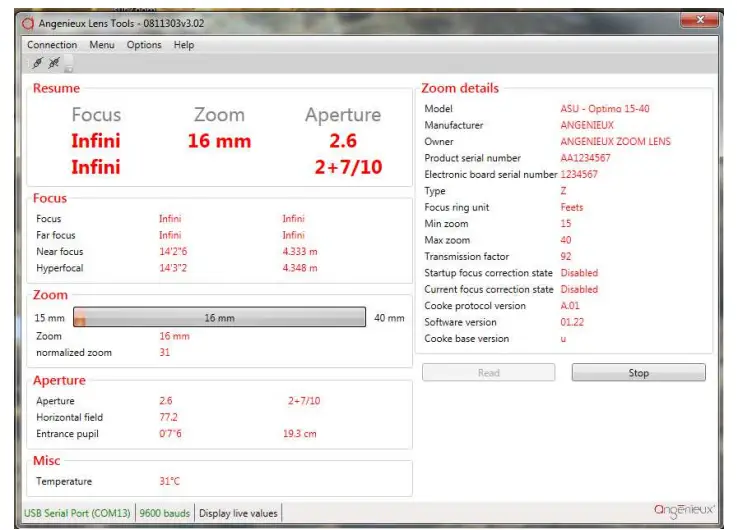
Task: Open the Menu menu
Action: pyautogui.click(x=102, y=45)
